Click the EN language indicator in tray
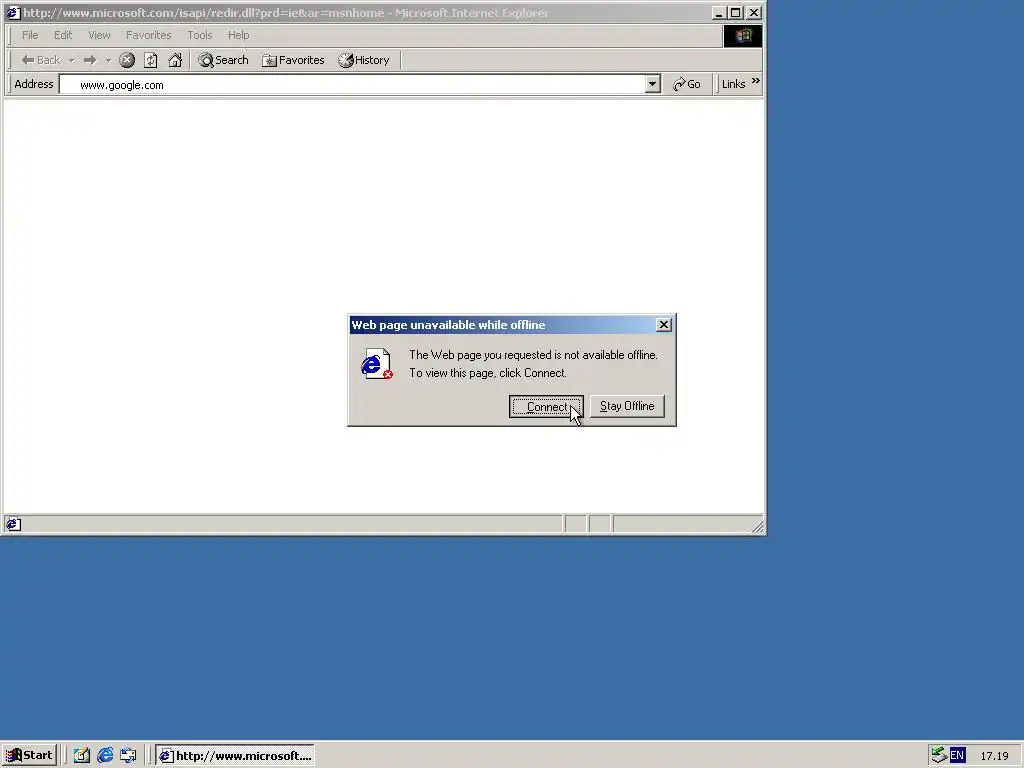The height and width of the screenshot is (768, 1024). click(x=957, y=756)
